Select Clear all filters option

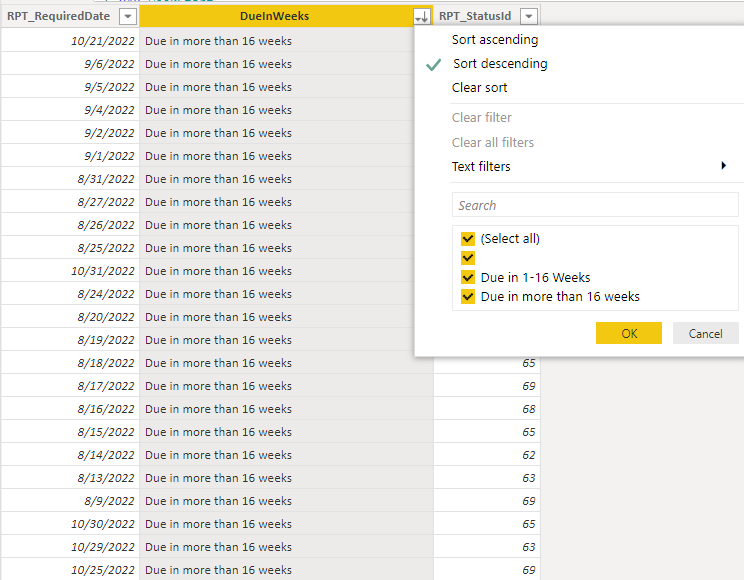tap(493, 142)
